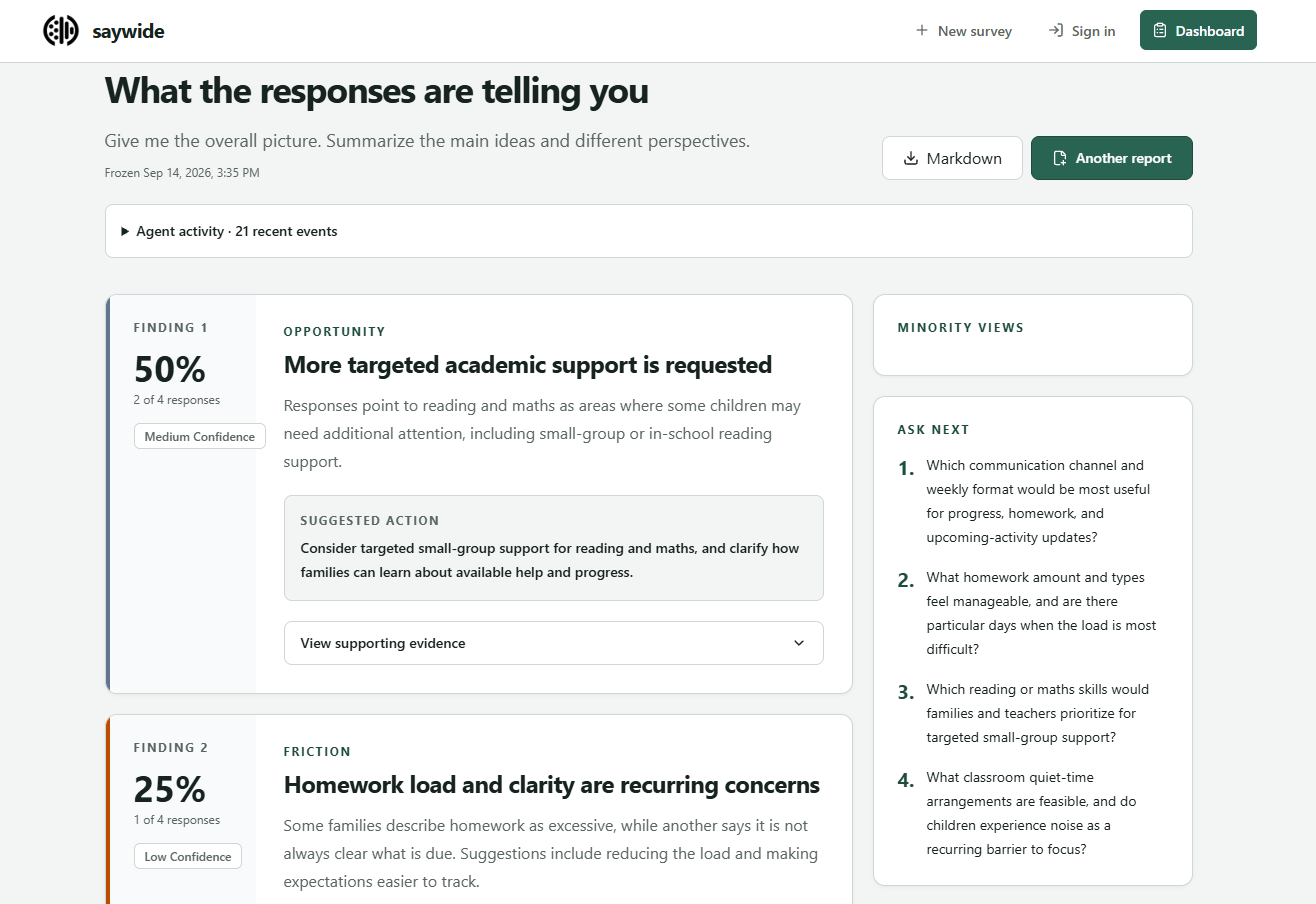The height and width of the screenshot is (904, 1316).
Task: Go to the Dashboard
Action: coord(1198,30)
